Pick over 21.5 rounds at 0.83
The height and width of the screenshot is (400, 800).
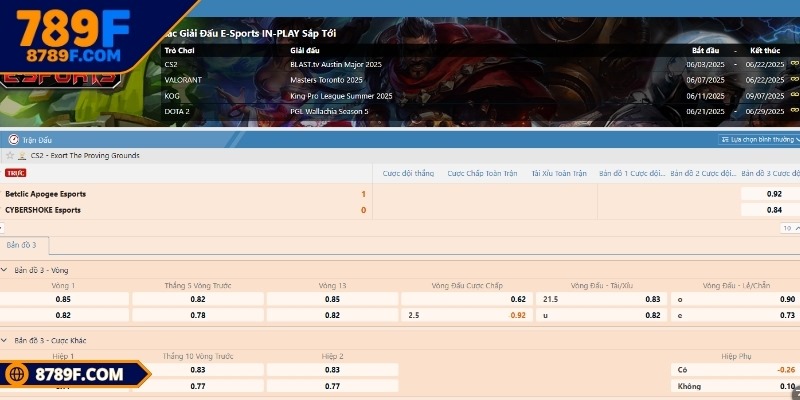click(602, 299)
